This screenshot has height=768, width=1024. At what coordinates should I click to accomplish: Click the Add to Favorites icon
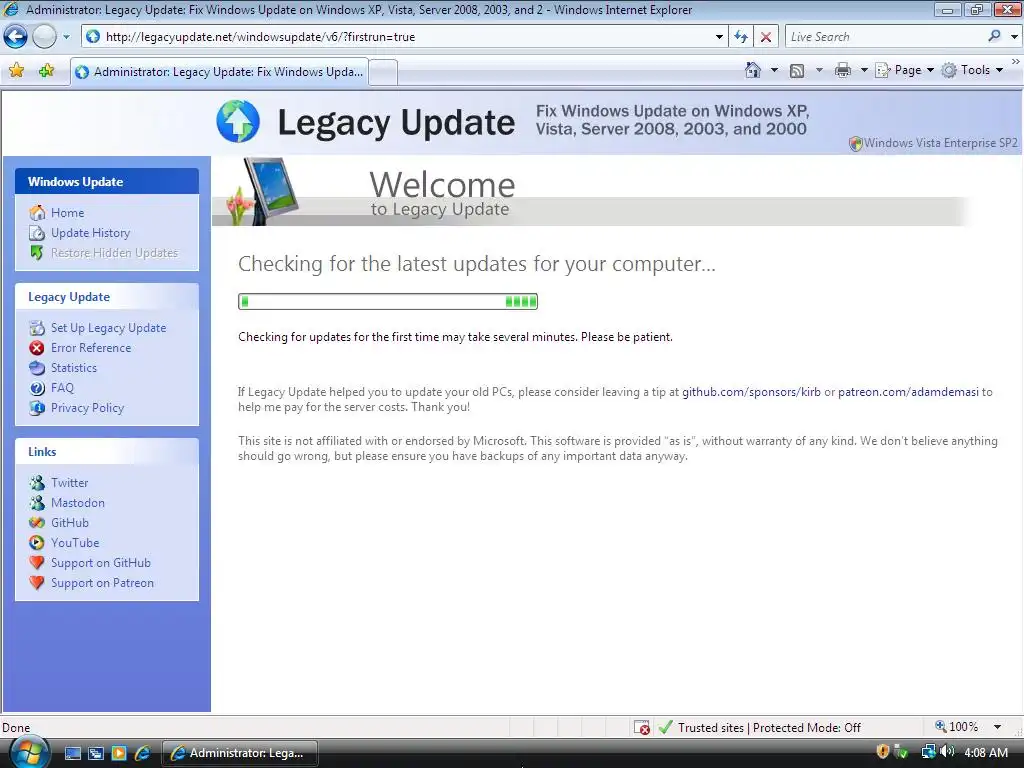point(46,70)
